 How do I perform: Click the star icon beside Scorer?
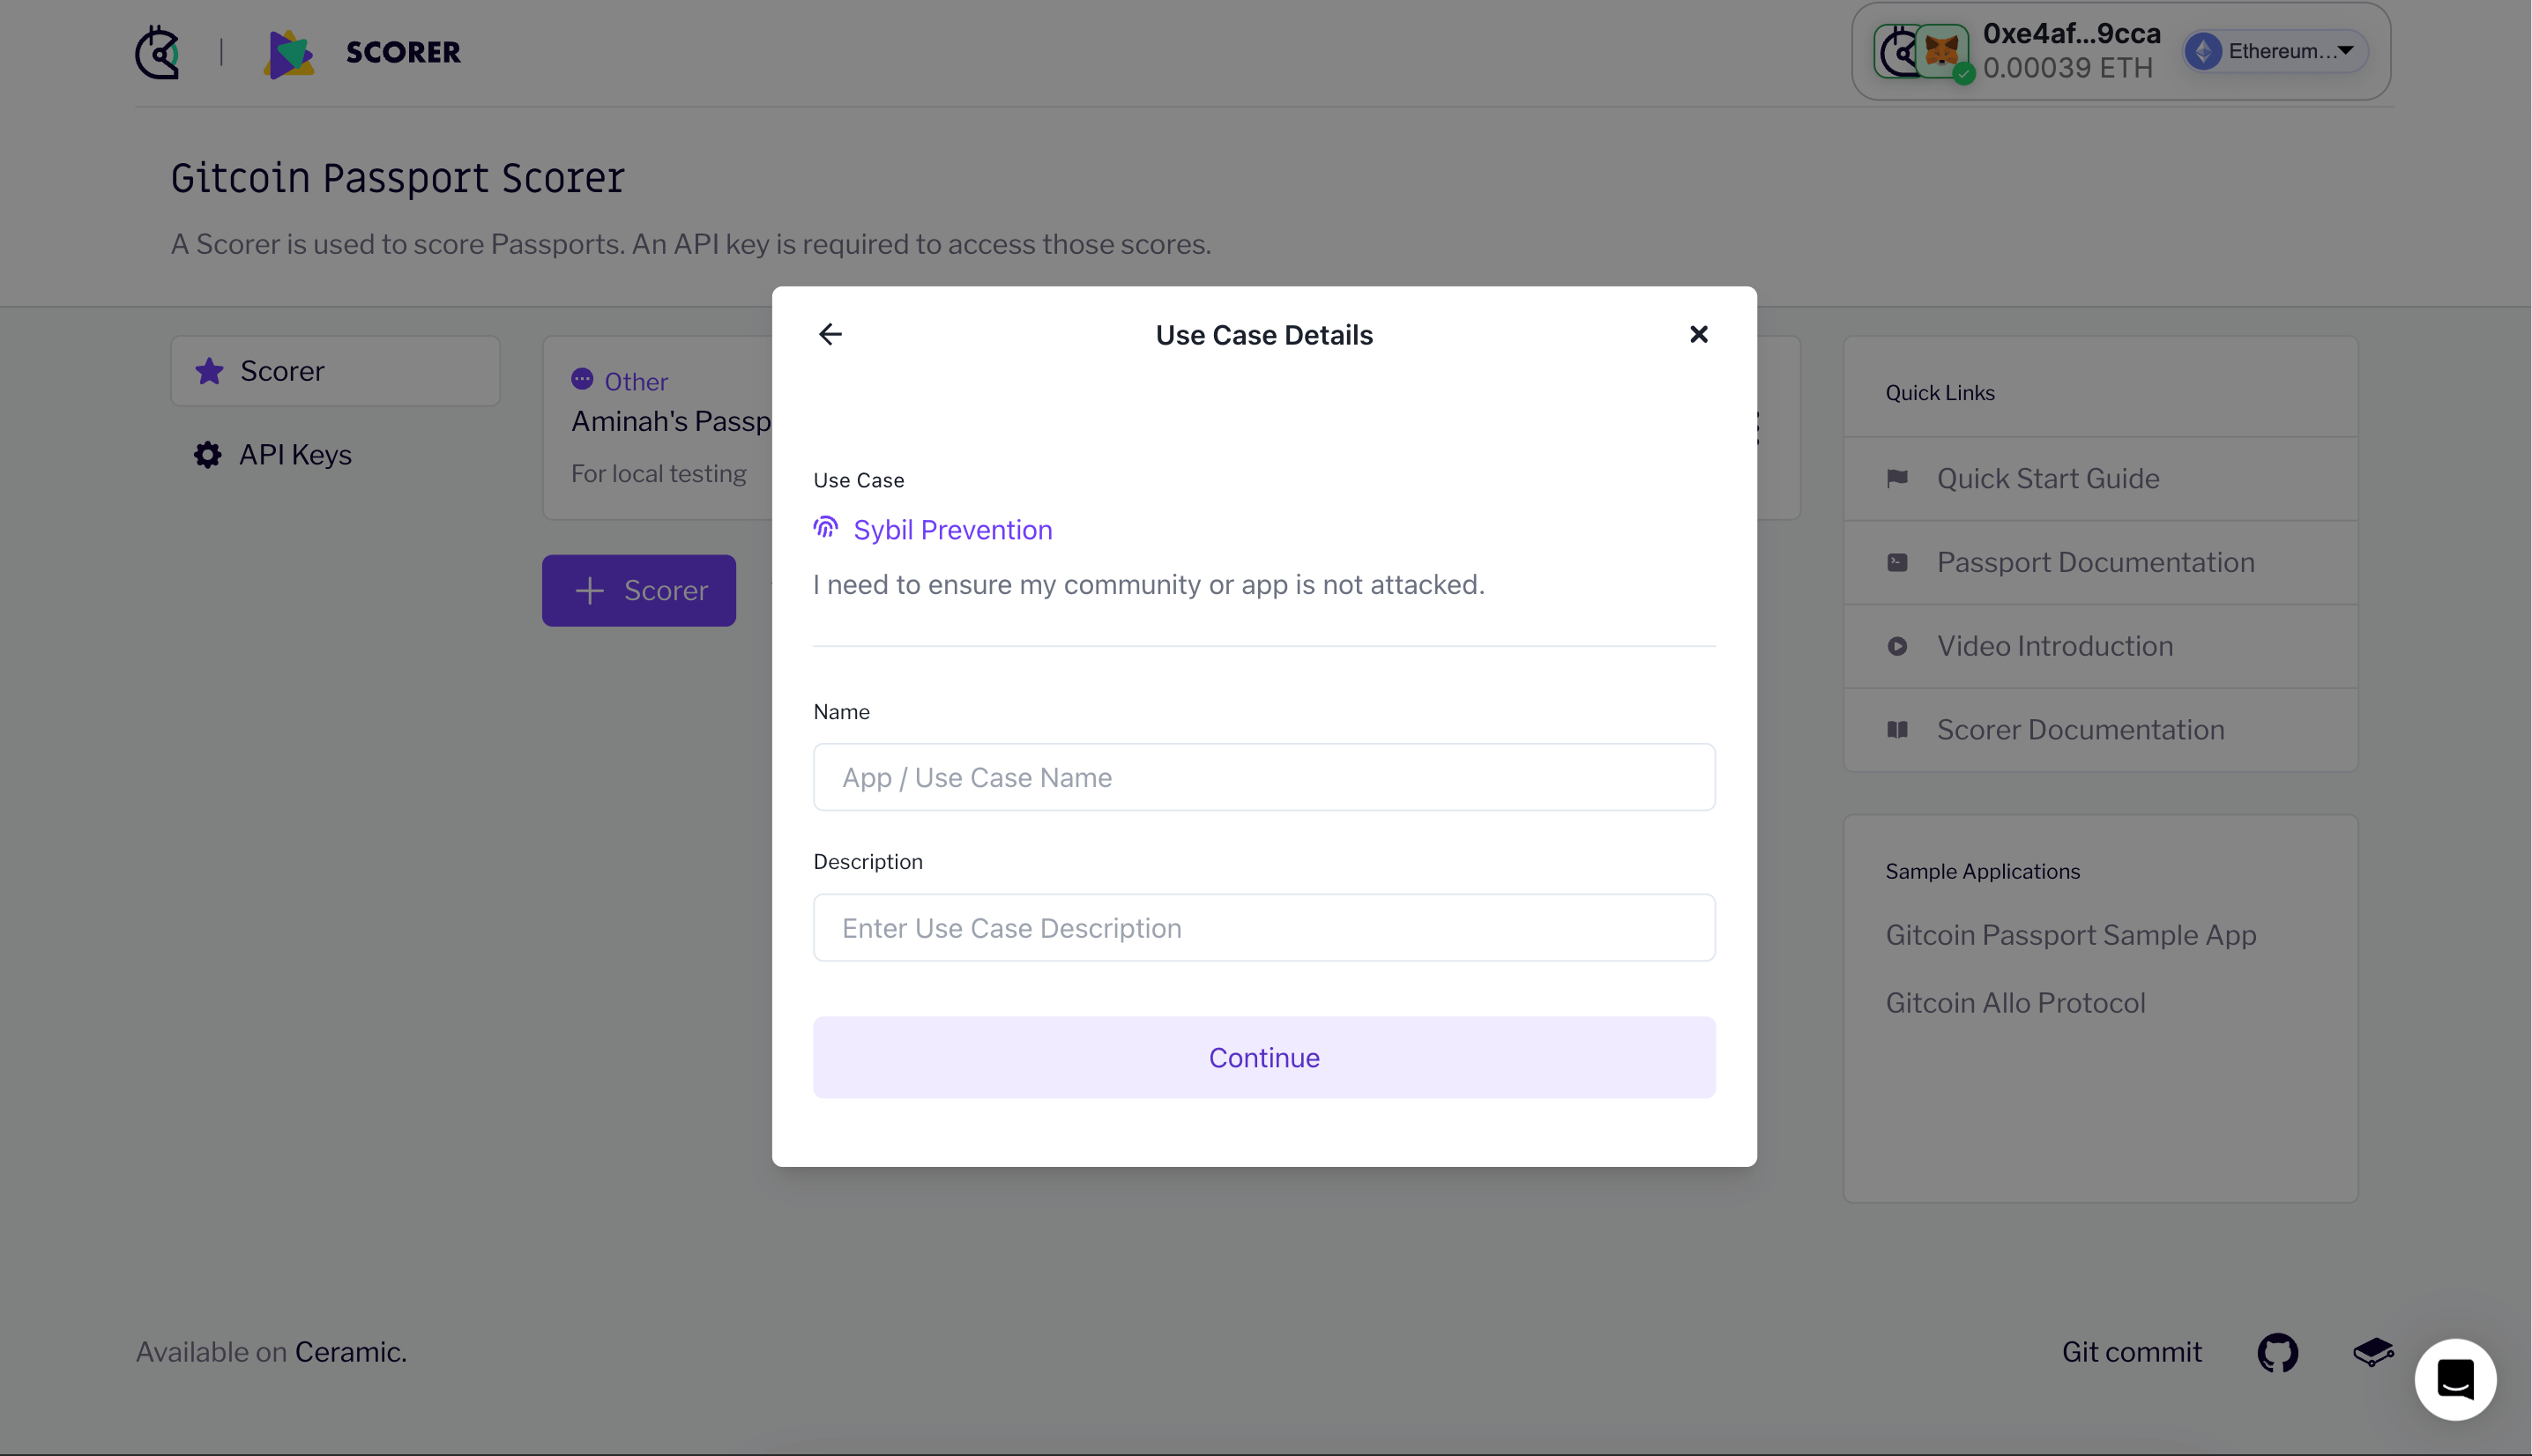pyautogui.click(x=209, y=371)
